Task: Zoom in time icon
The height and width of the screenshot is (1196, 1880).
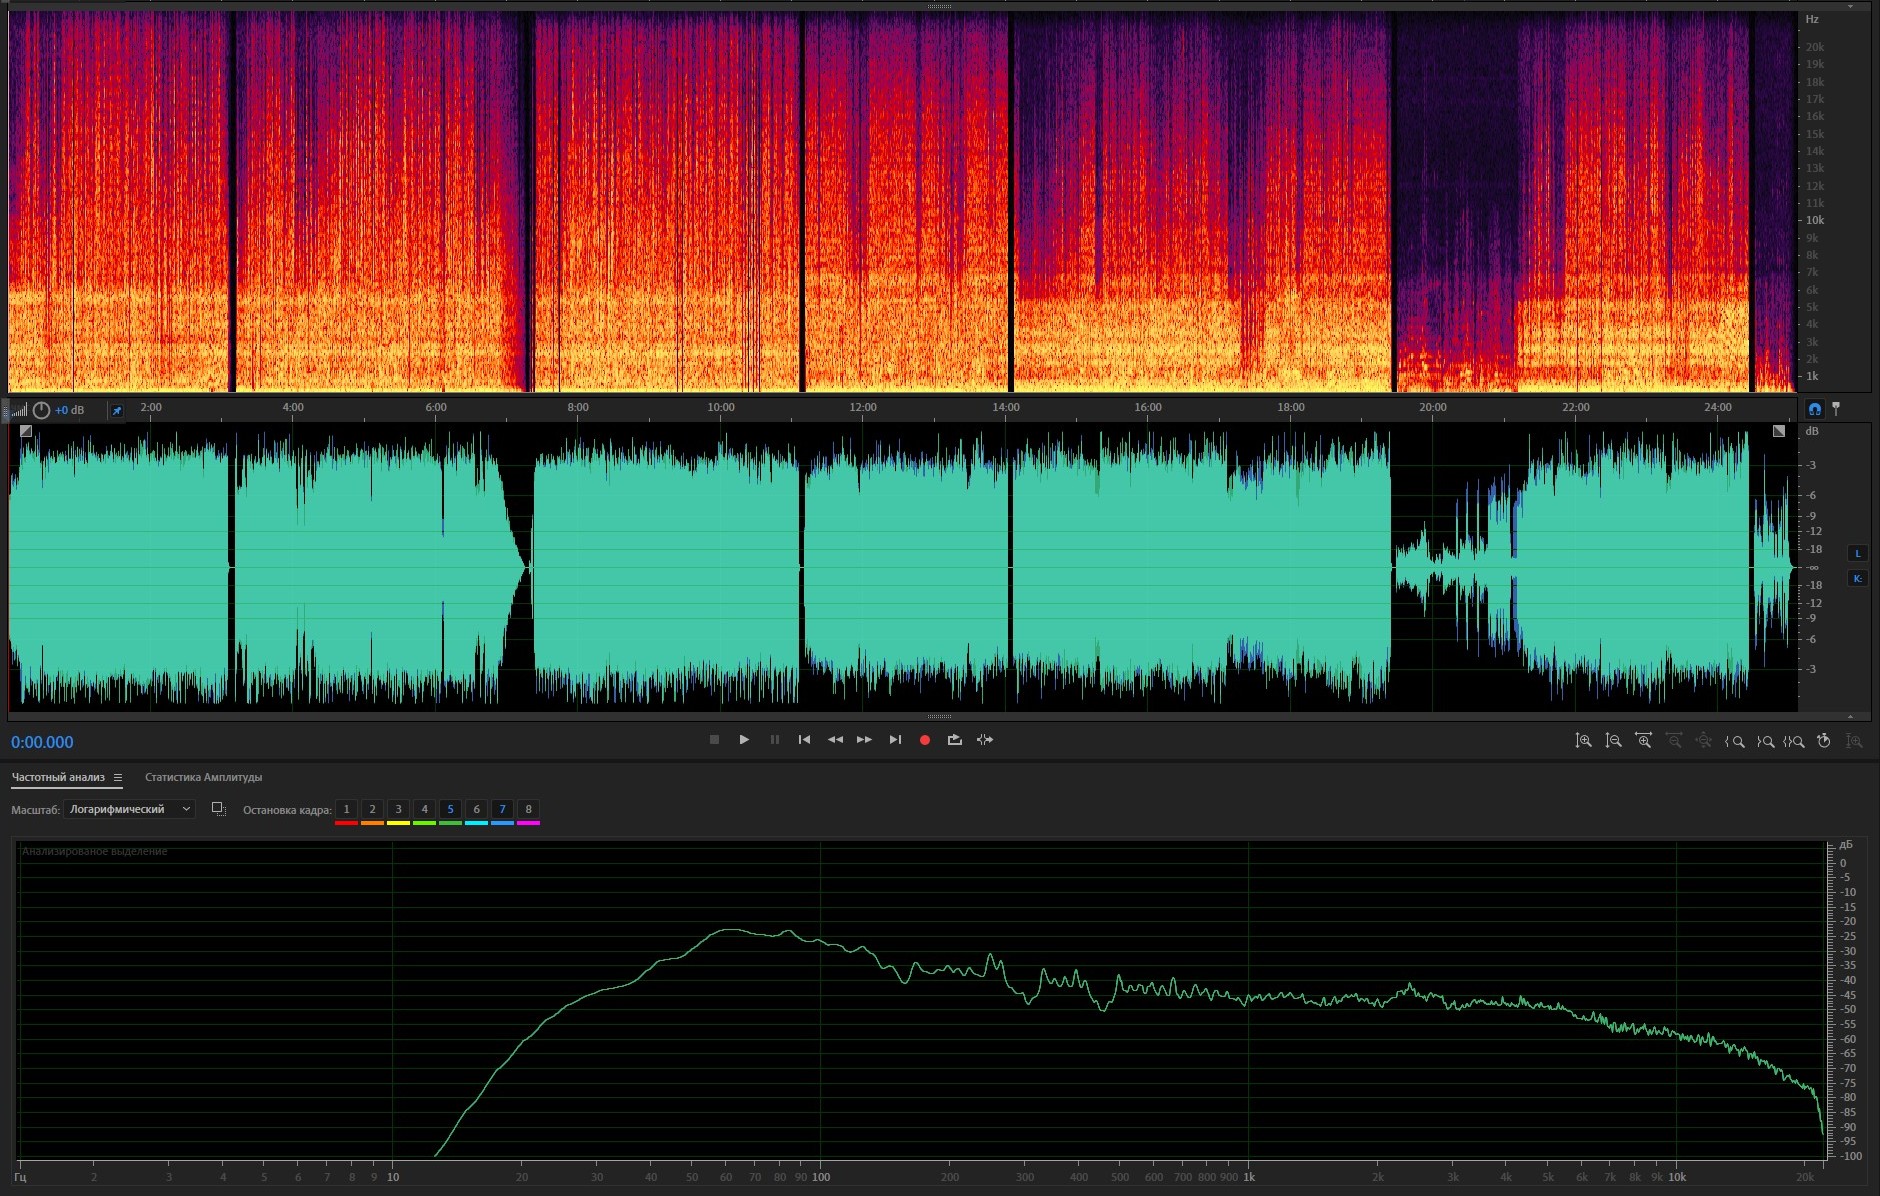Action: [x=1644, y=741]
